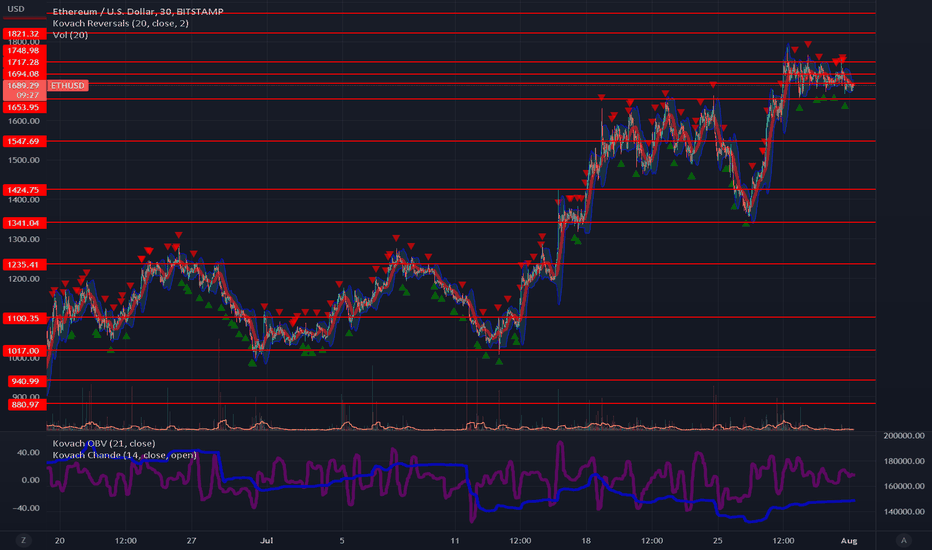
Task: Click the 200000.00 OBV axis value
Action: (x=904, y=436)
